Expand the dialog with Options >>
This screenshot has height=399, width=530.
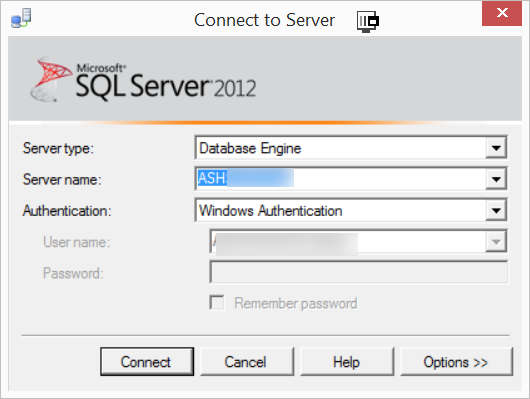coord(456,361)
